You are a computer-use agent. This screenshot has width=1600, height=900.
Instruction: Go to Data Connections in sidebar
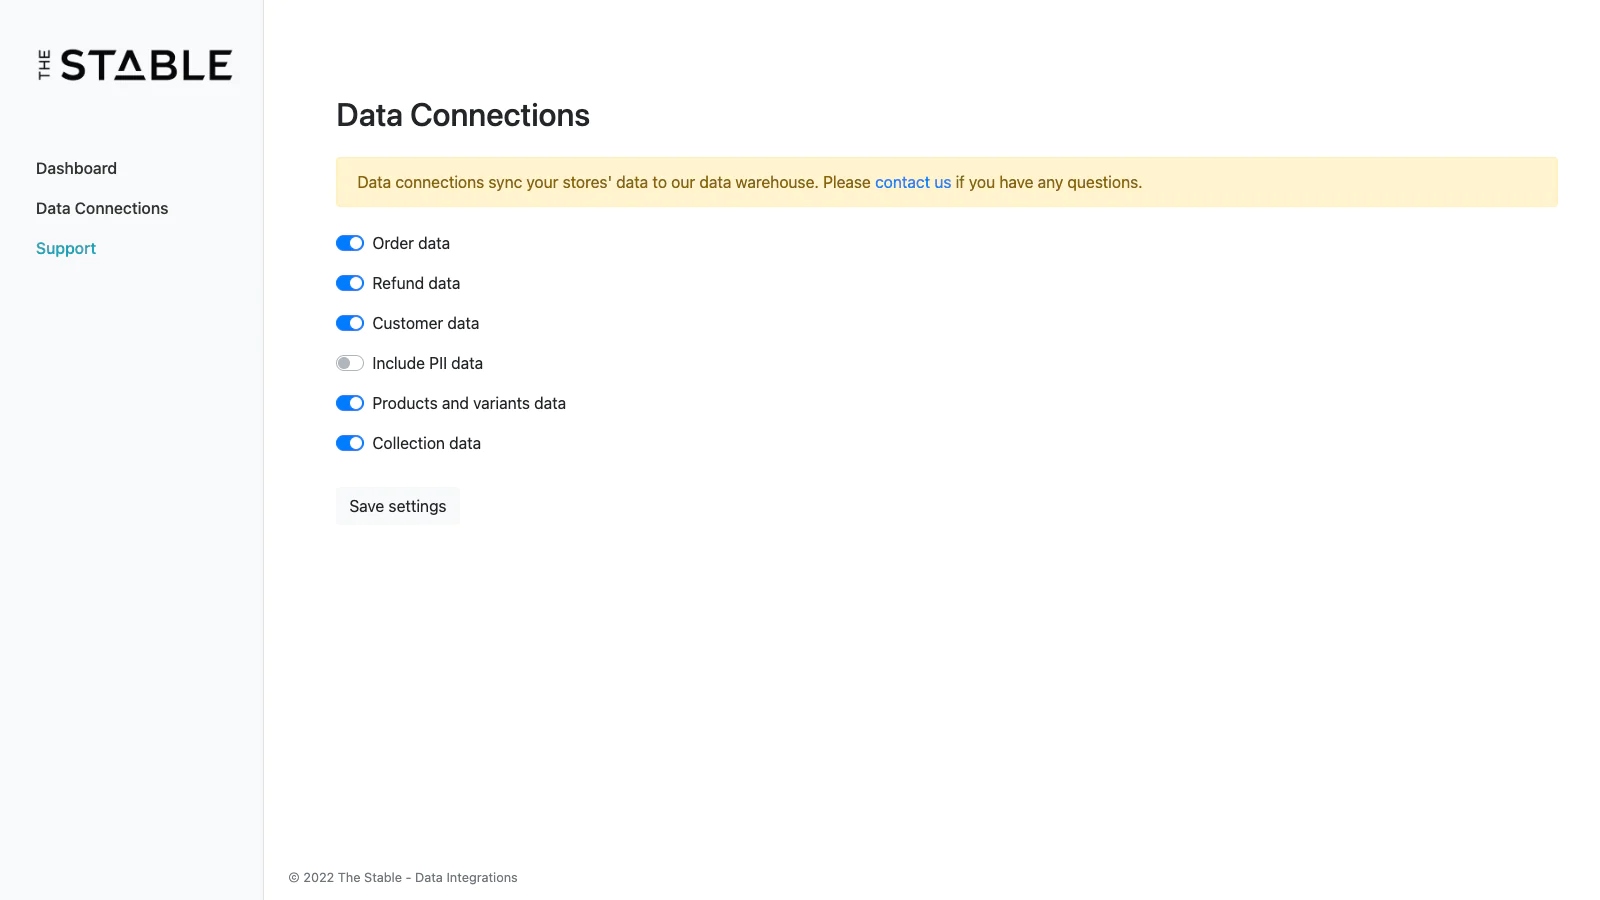pos(102,208)
